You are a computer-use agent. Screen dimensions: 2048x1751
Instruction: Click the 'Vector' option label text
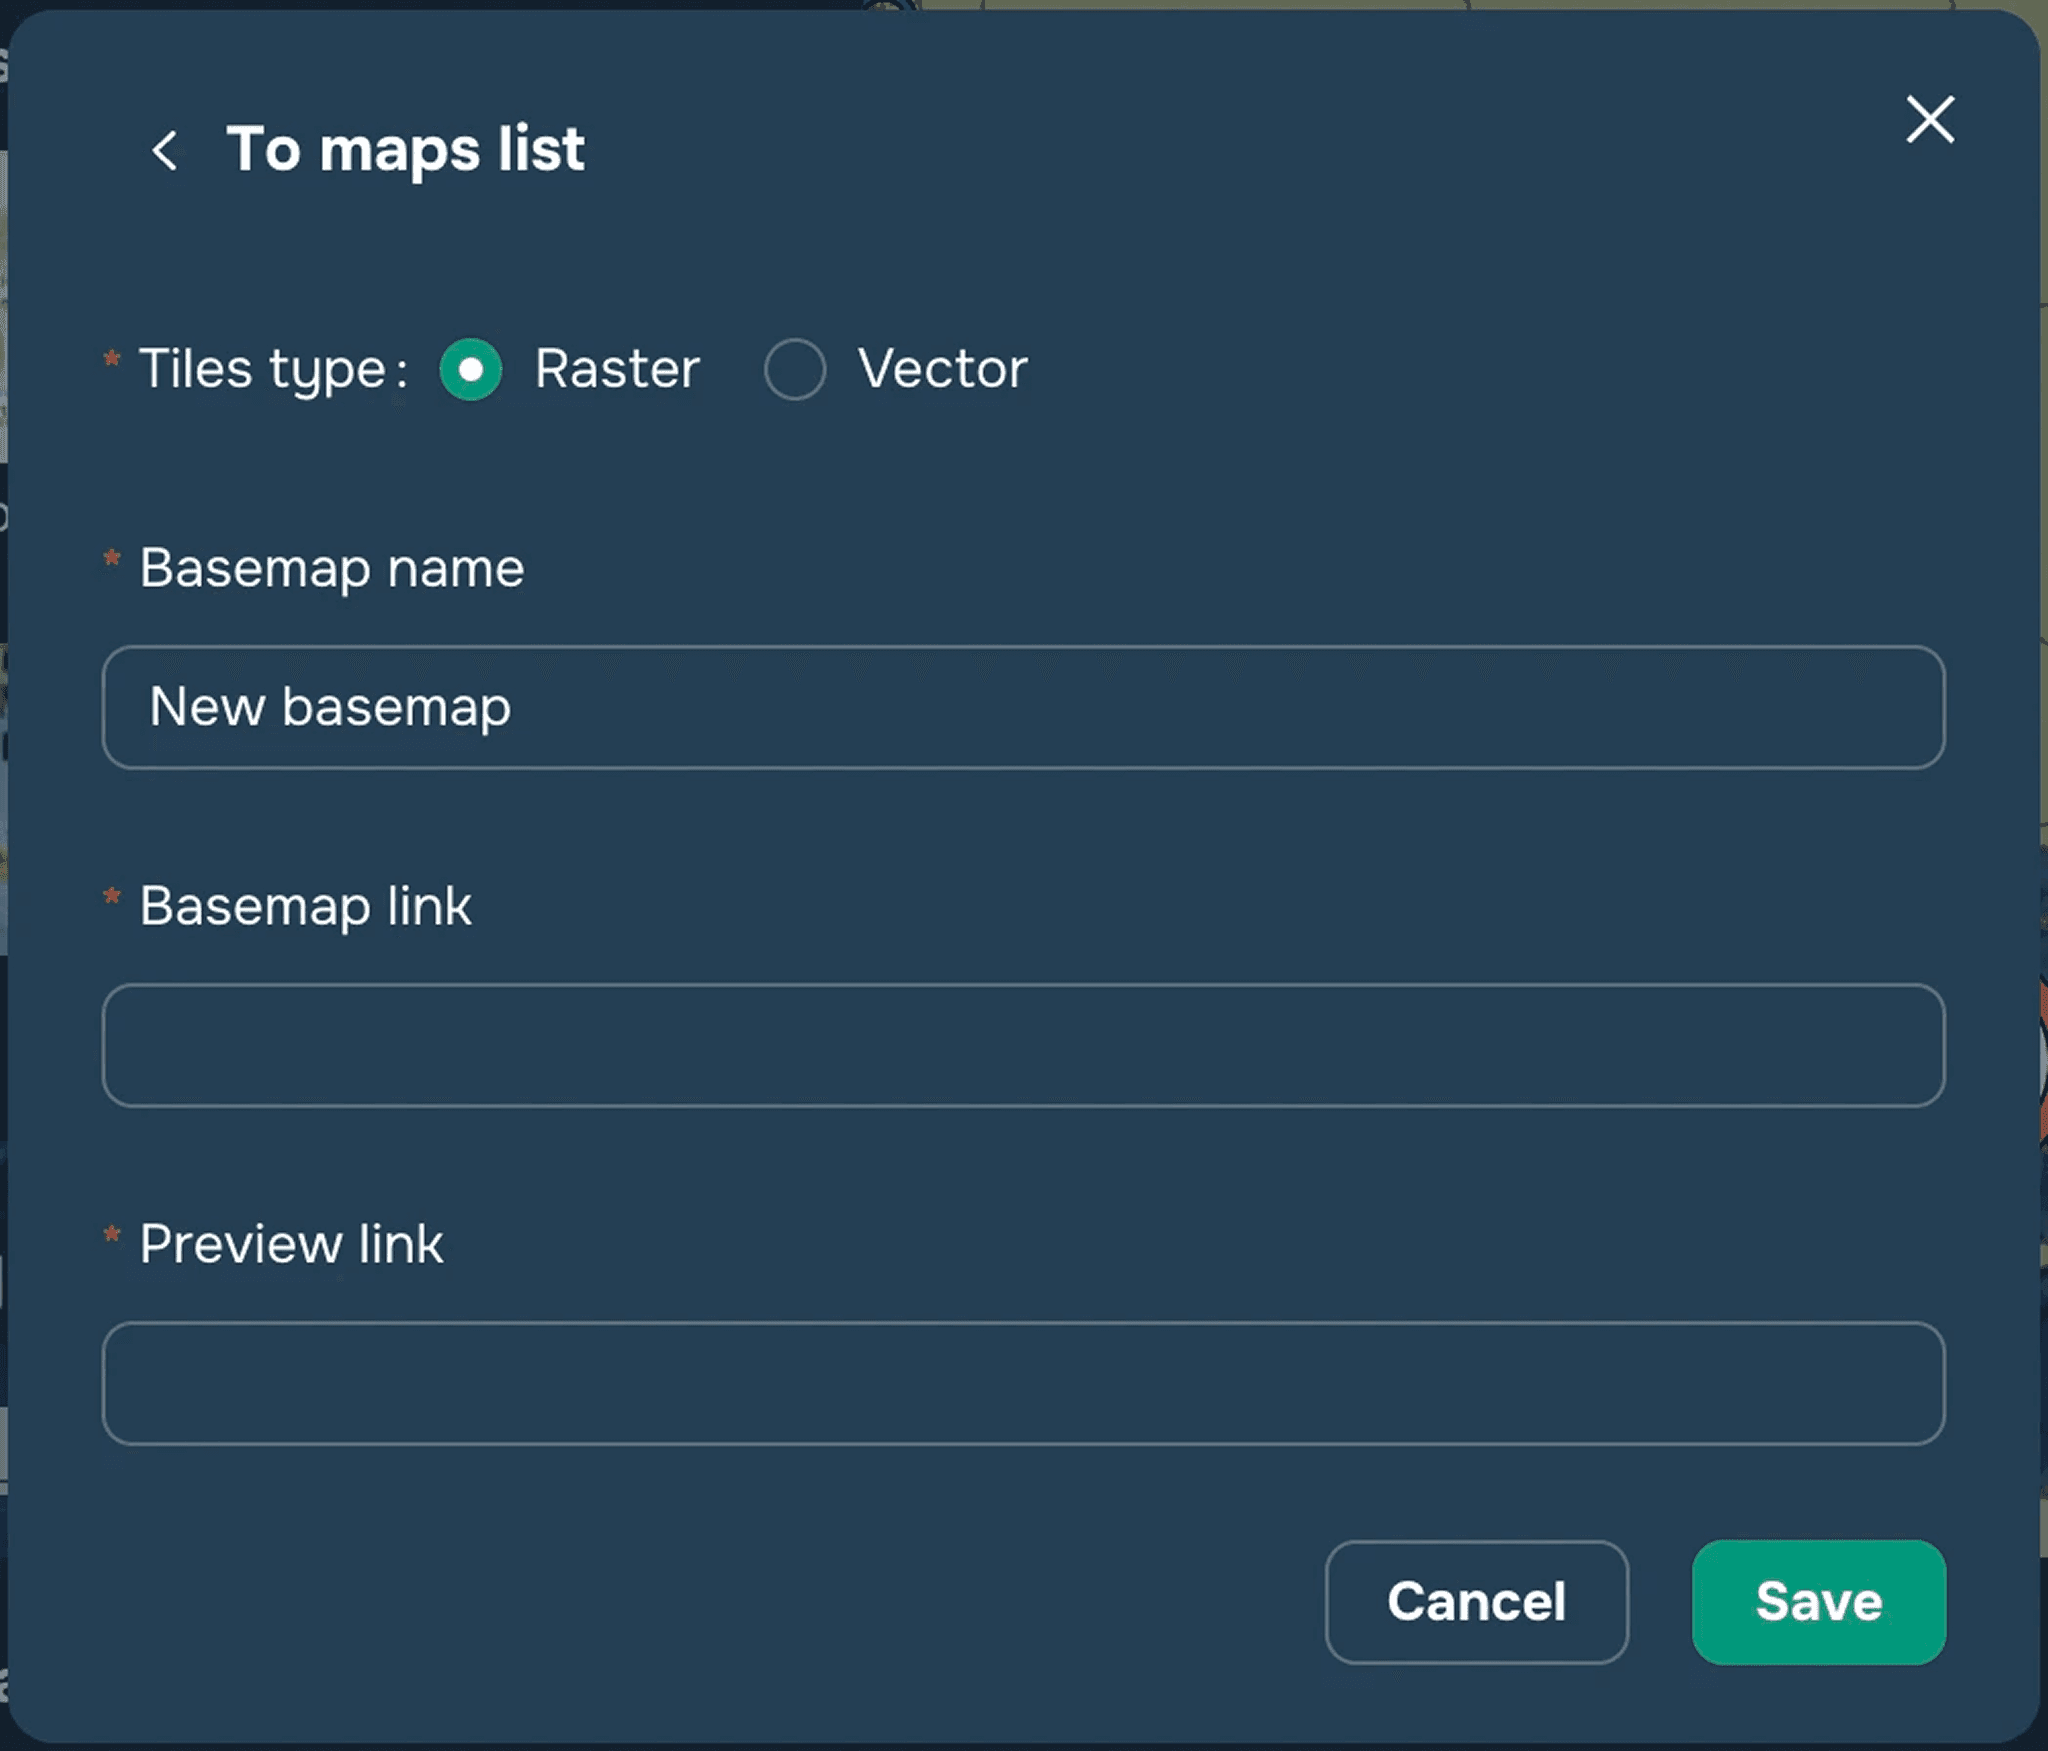942,369
